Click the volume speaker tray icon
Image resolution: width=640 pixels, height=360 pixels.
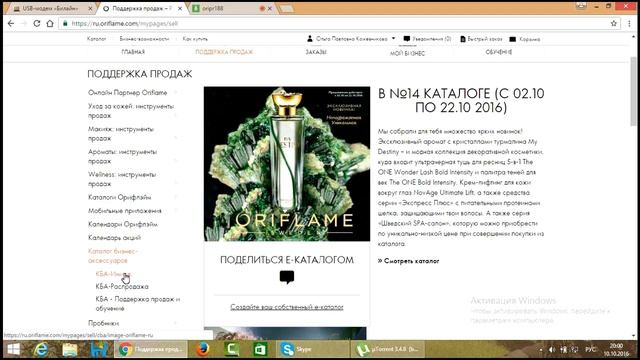coord(552,350)
